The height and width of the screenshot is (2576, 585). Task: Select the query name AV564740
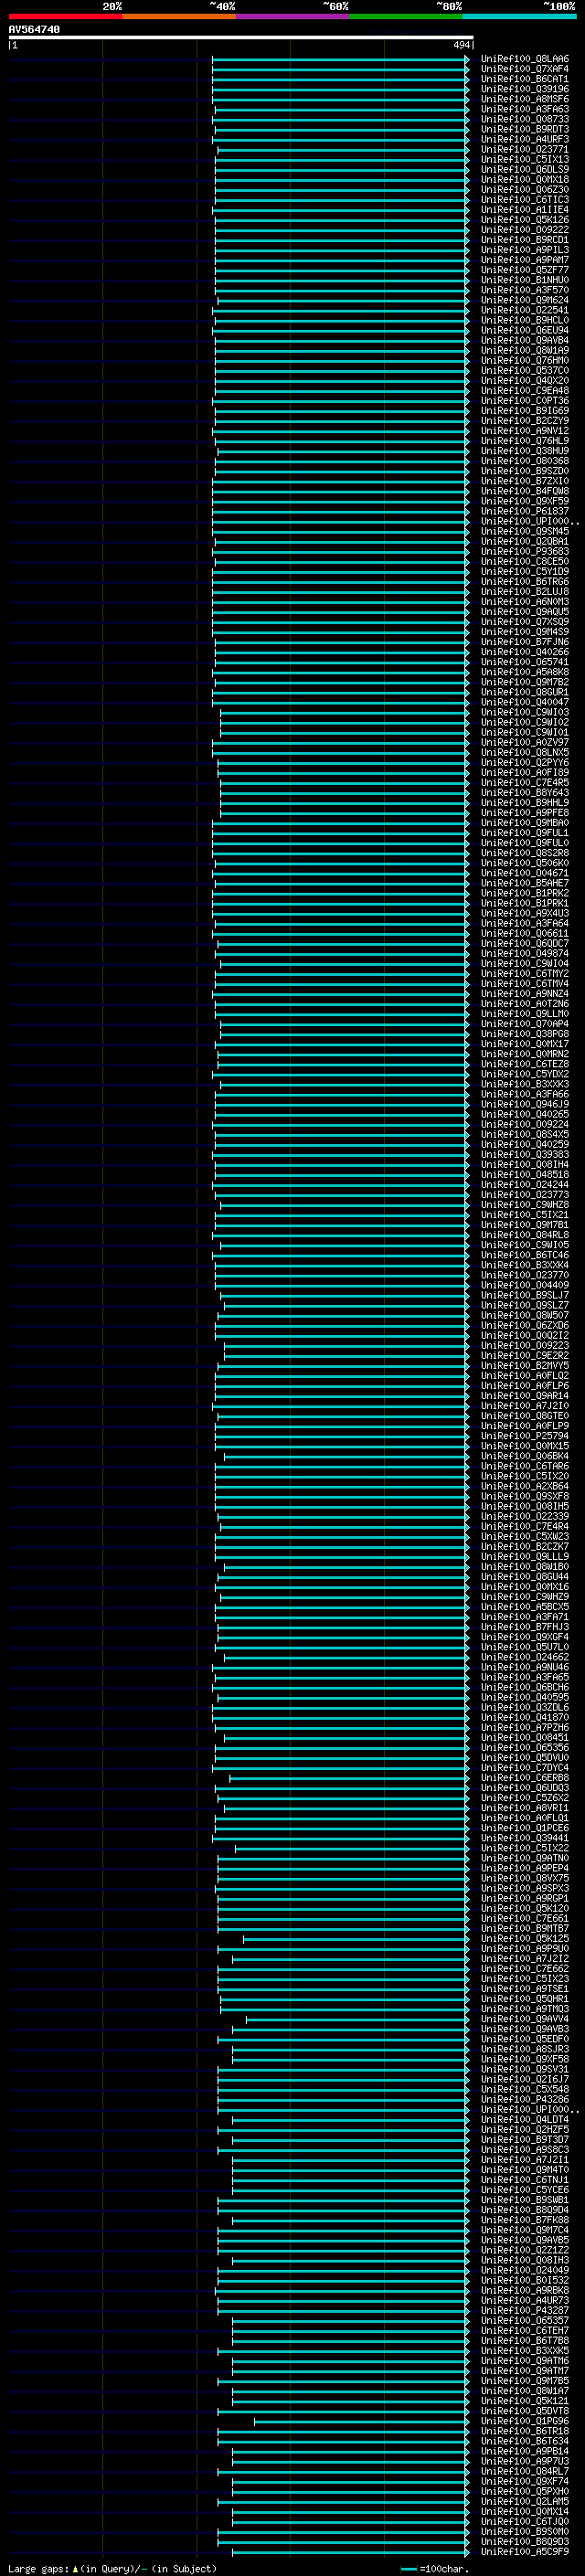tap(34, 29)
